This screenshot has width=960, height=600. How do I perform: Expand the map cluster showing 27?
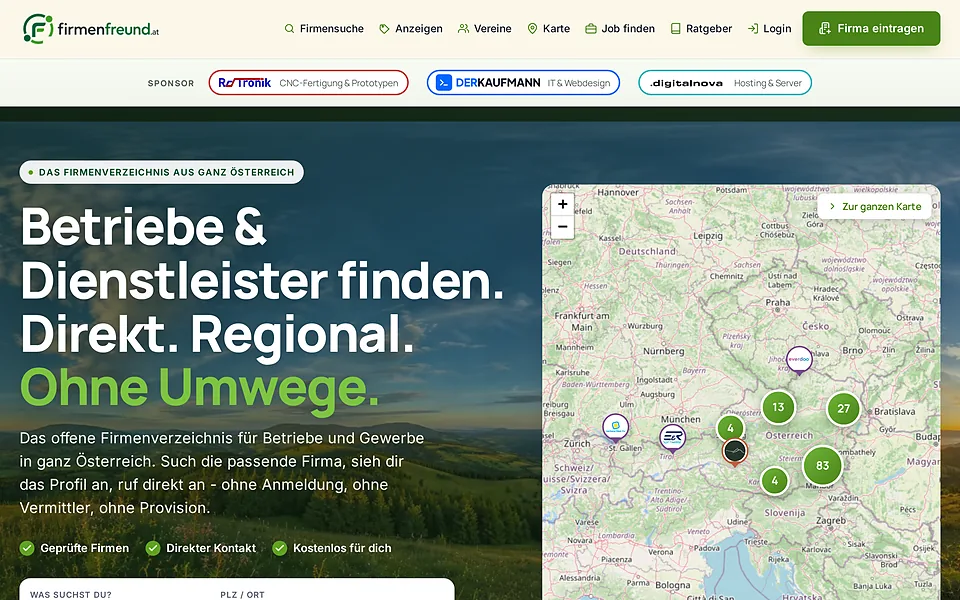coord(844,408)
